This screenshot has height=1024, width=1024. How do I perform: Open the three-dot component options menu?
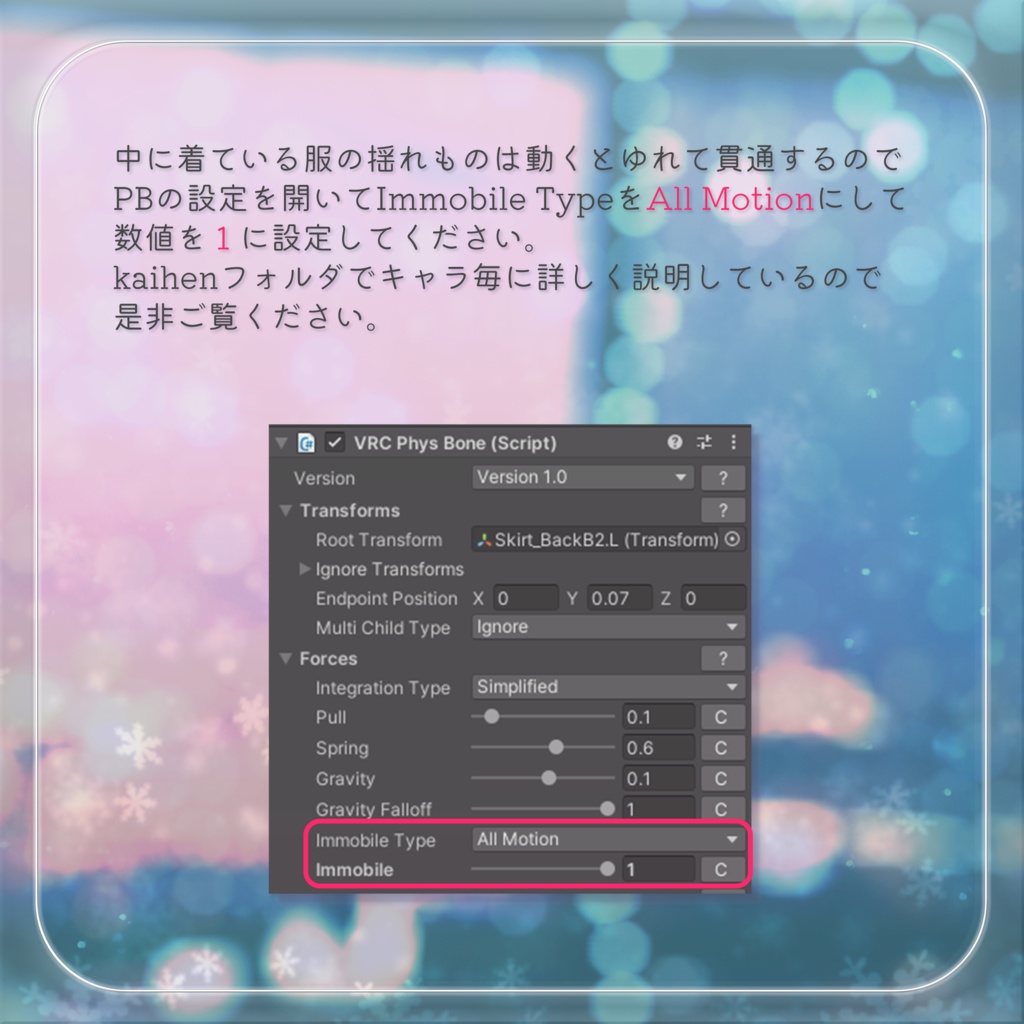coord(732,443)
